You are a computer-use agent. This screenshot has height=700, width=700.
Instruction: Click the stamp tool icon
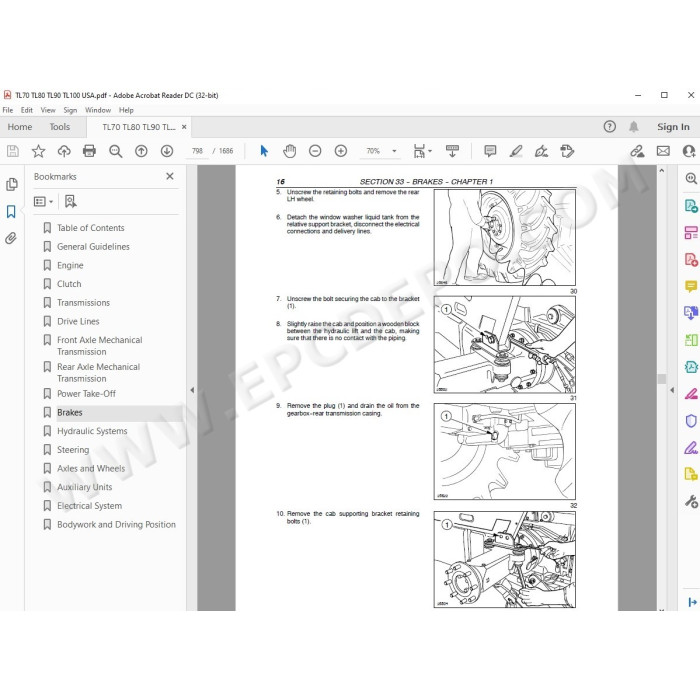coord(567,151)
